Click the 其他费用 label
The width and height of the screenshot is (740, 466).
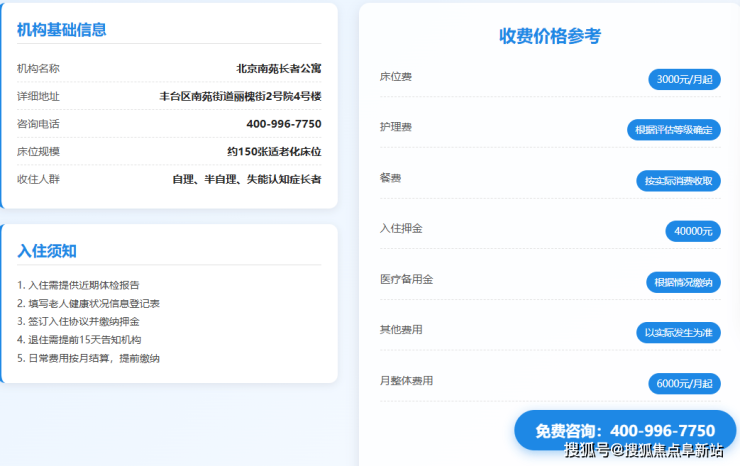pyautogui.click(x=401, y=330)
